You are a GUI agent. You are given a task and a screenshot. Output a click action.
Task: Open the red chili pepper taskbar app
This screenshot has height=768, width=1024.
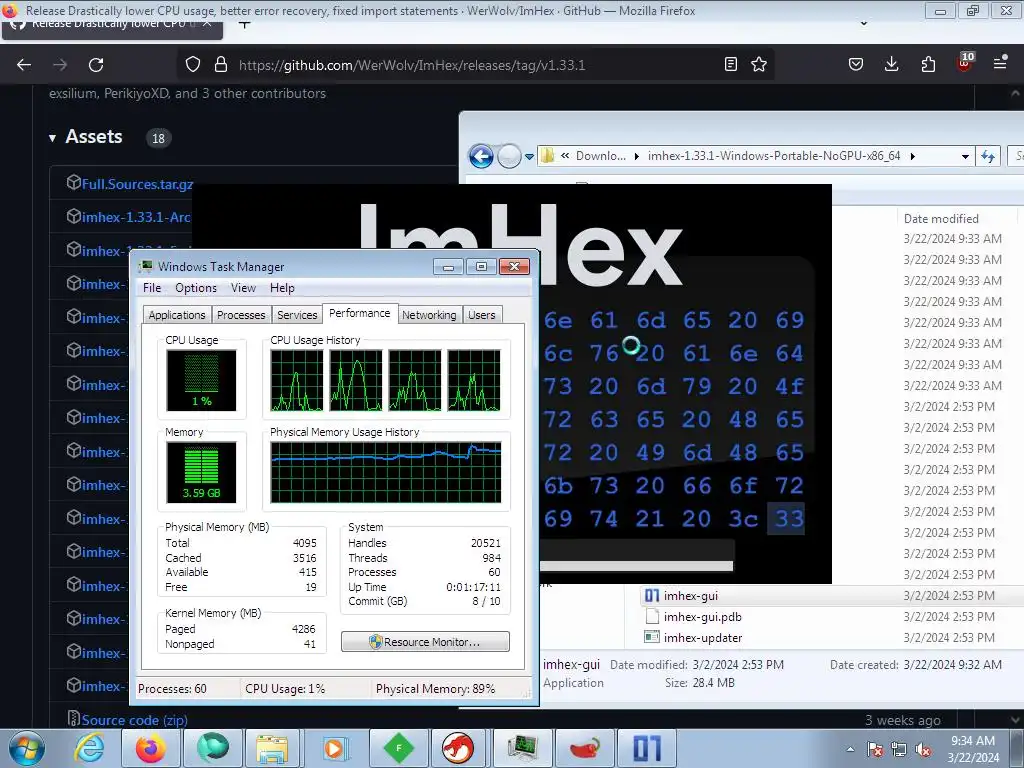click(584, 748)
